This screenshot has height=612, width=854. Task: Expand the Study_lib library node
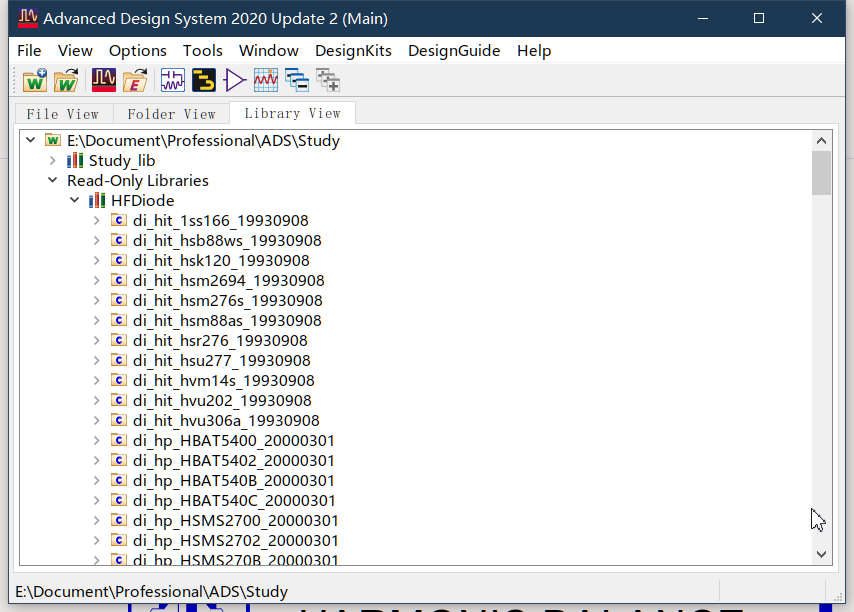coord(53,161)
